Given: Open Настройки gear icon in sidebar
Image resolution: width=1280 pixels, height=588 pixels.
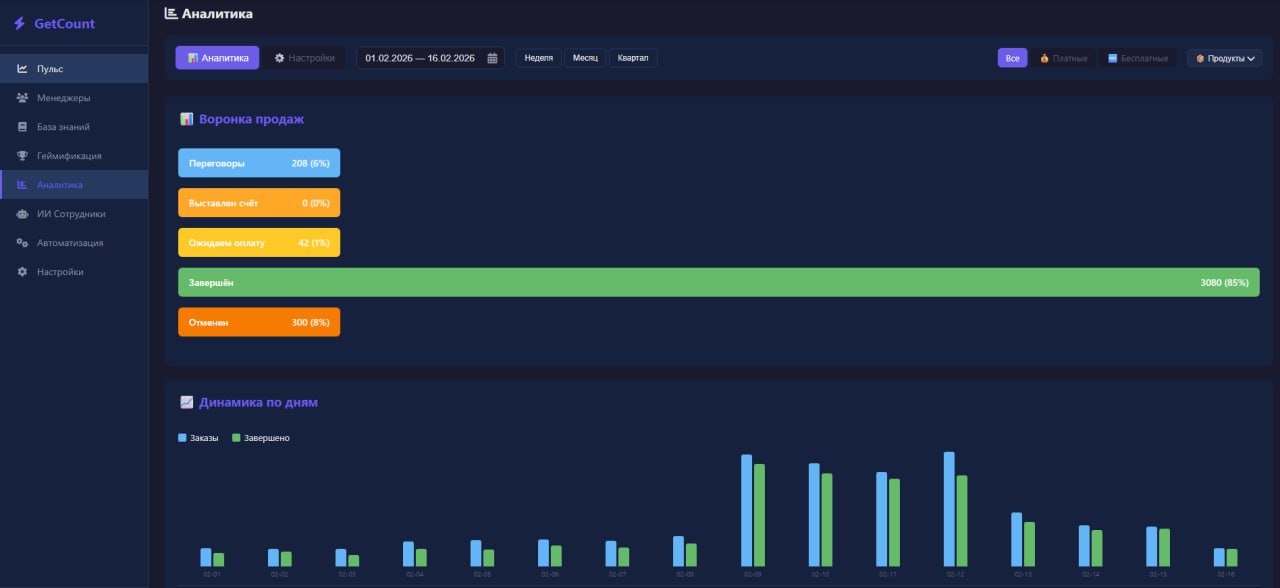Looking at the screenshot, I should [22, 272].
